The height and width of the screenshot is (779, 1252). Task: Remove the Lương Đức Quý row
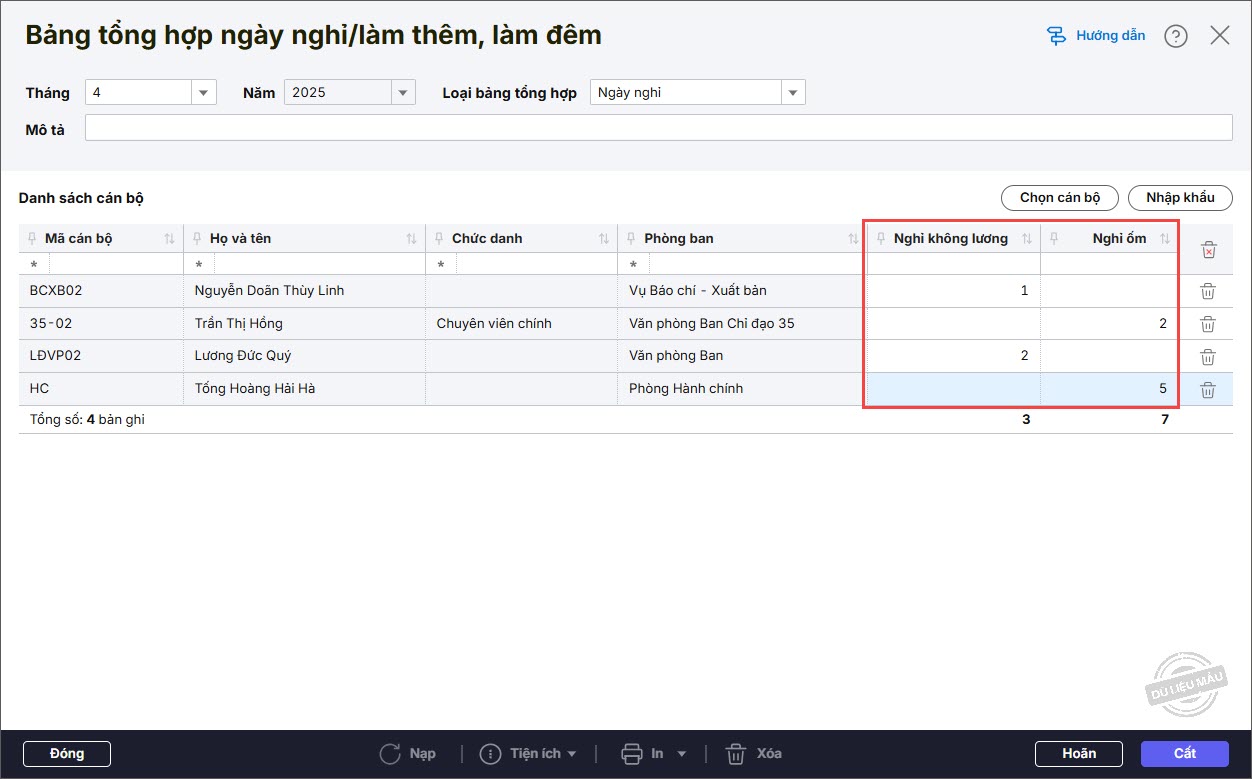point(1207,356)
